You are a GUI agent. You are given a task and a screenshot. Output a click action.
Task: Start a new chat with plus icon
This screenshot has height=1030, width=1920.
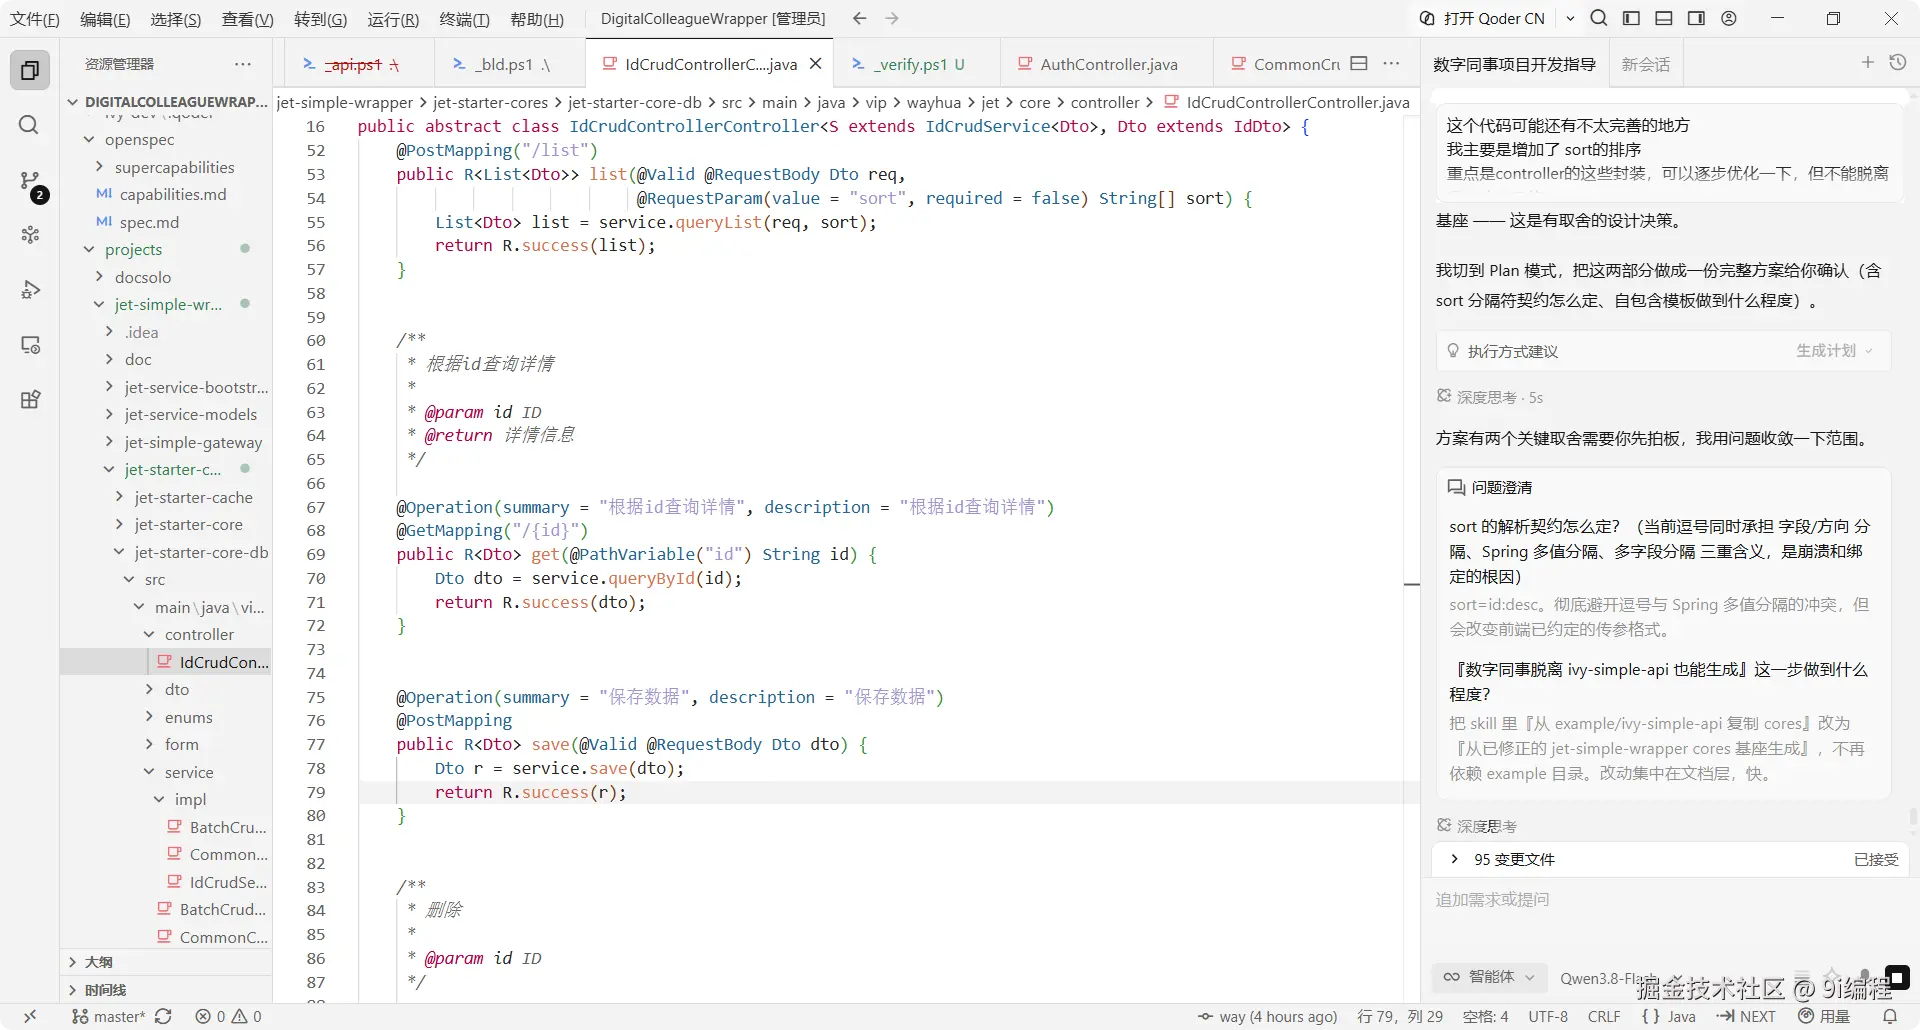pos(1867,63)
